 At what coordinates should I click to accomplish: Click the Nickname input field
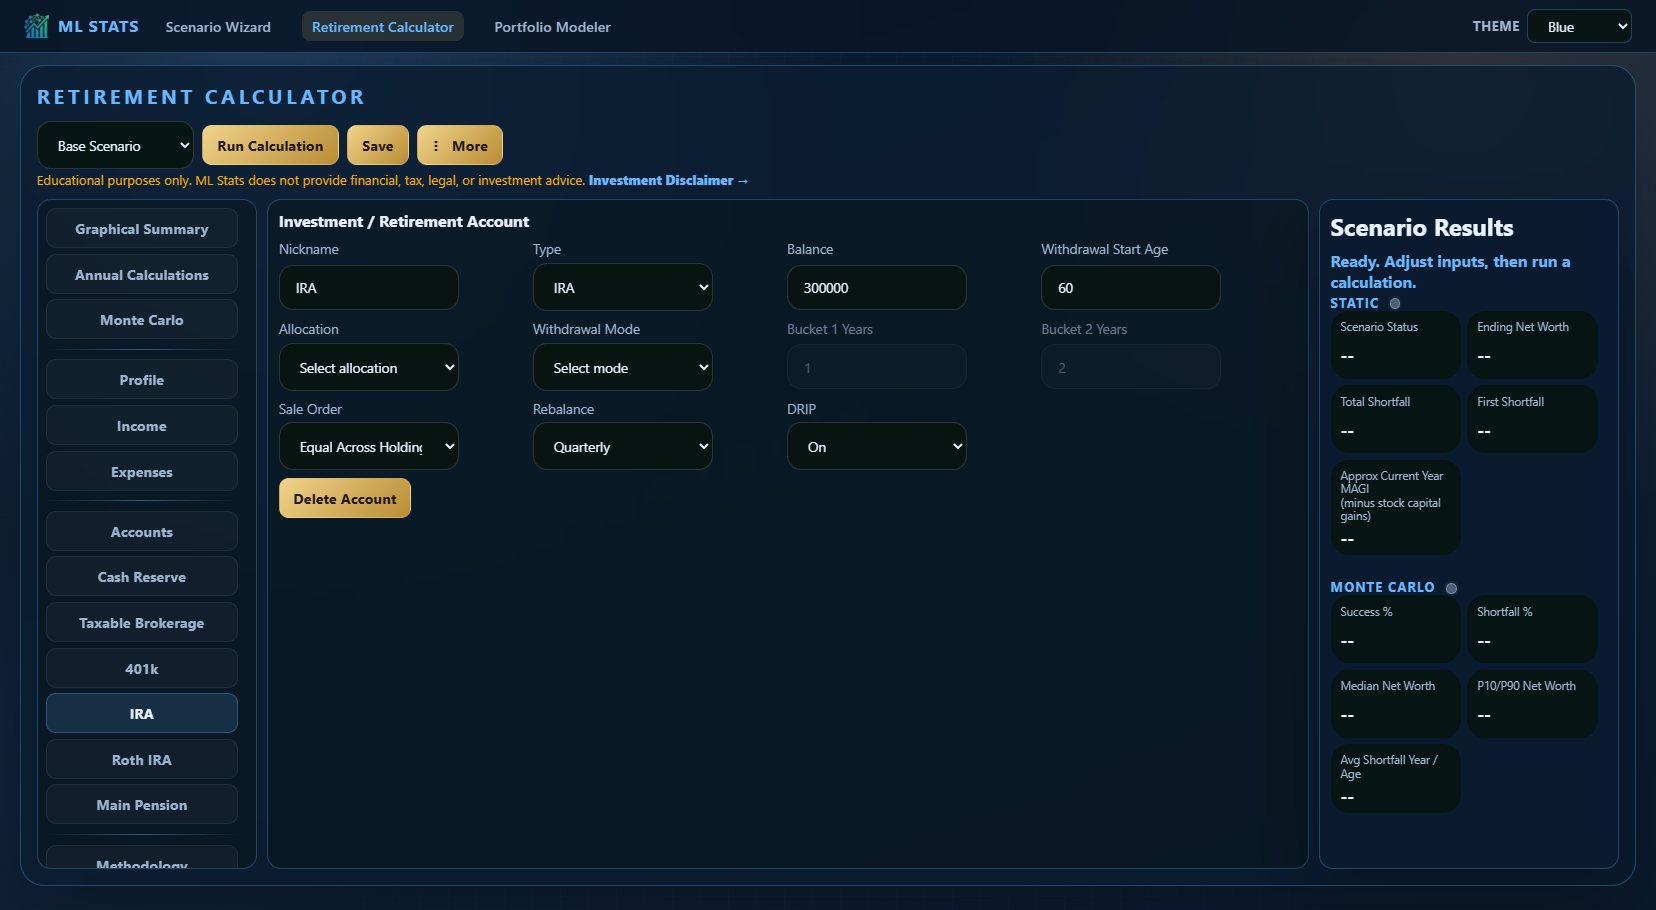[x=369, y=288]
